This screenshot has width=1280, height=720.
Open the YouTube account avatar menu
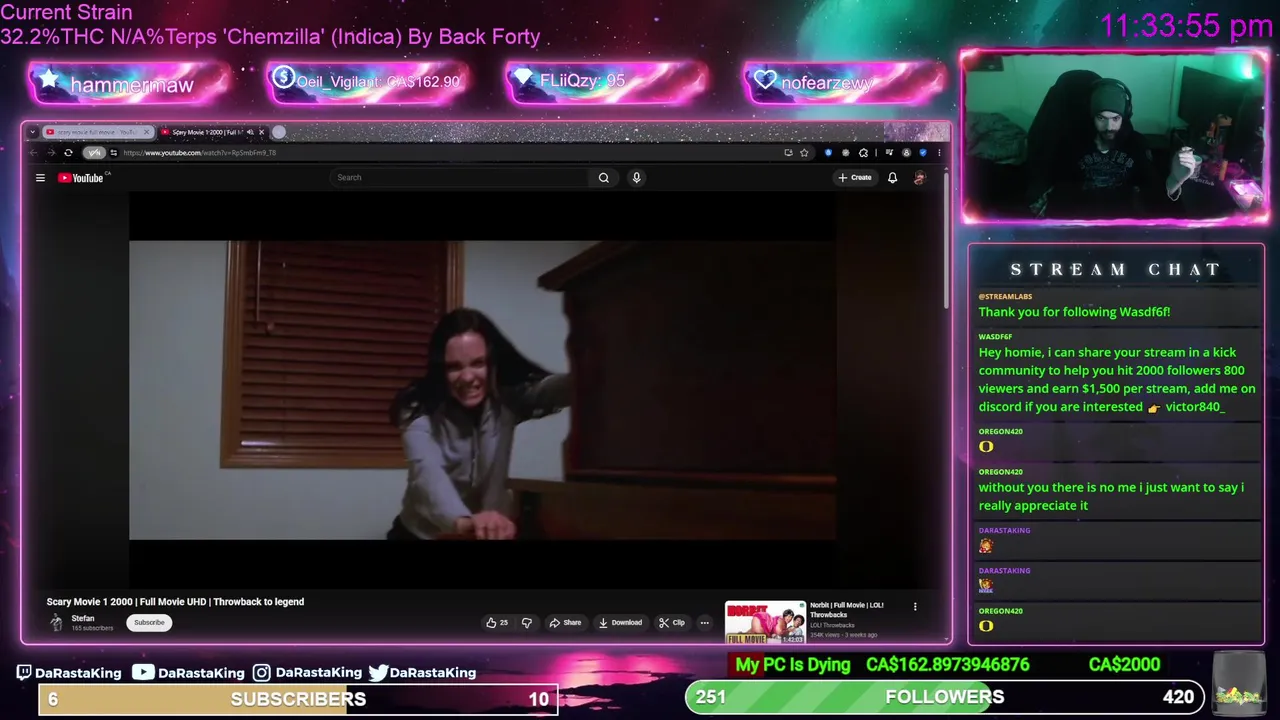point(920,177)
